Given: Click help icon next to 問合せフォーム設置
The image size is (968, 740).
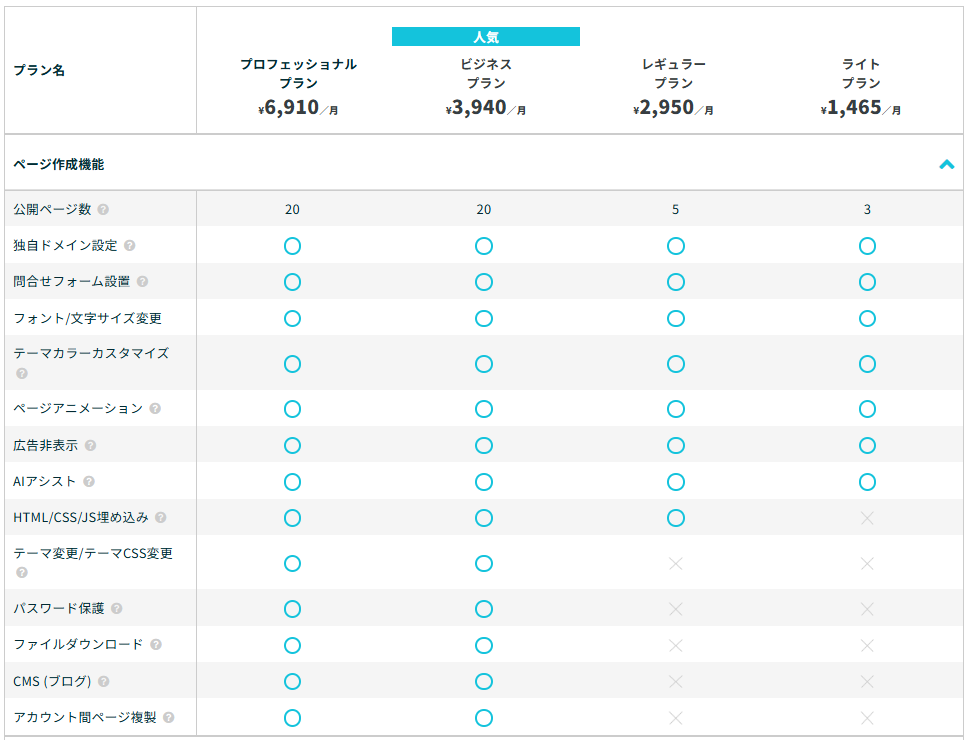Looking at the screenshot, I should click(143, 282).
